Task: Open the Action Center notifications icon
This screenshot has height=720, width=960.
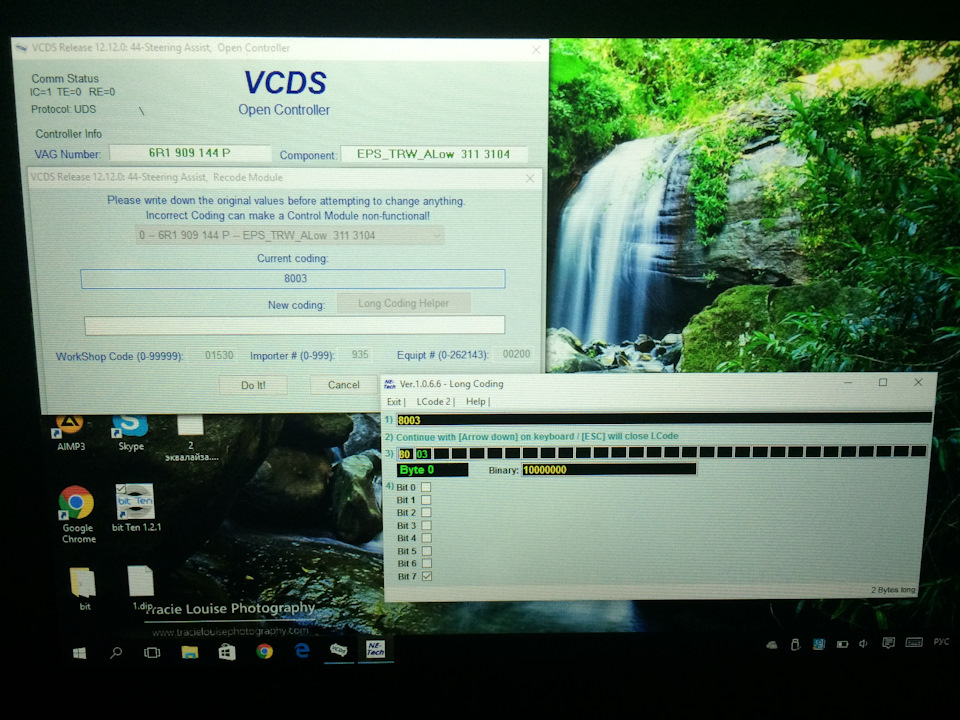Action: 888,643
